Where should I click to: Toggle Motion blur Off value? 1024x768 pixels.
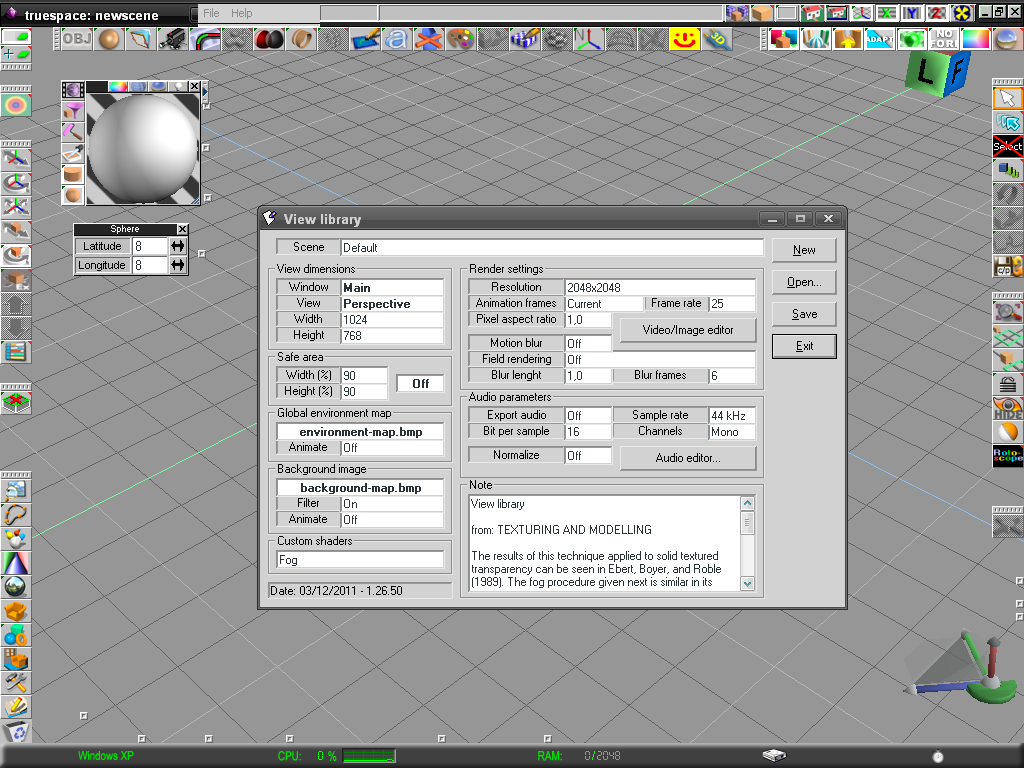click(588, 344)
